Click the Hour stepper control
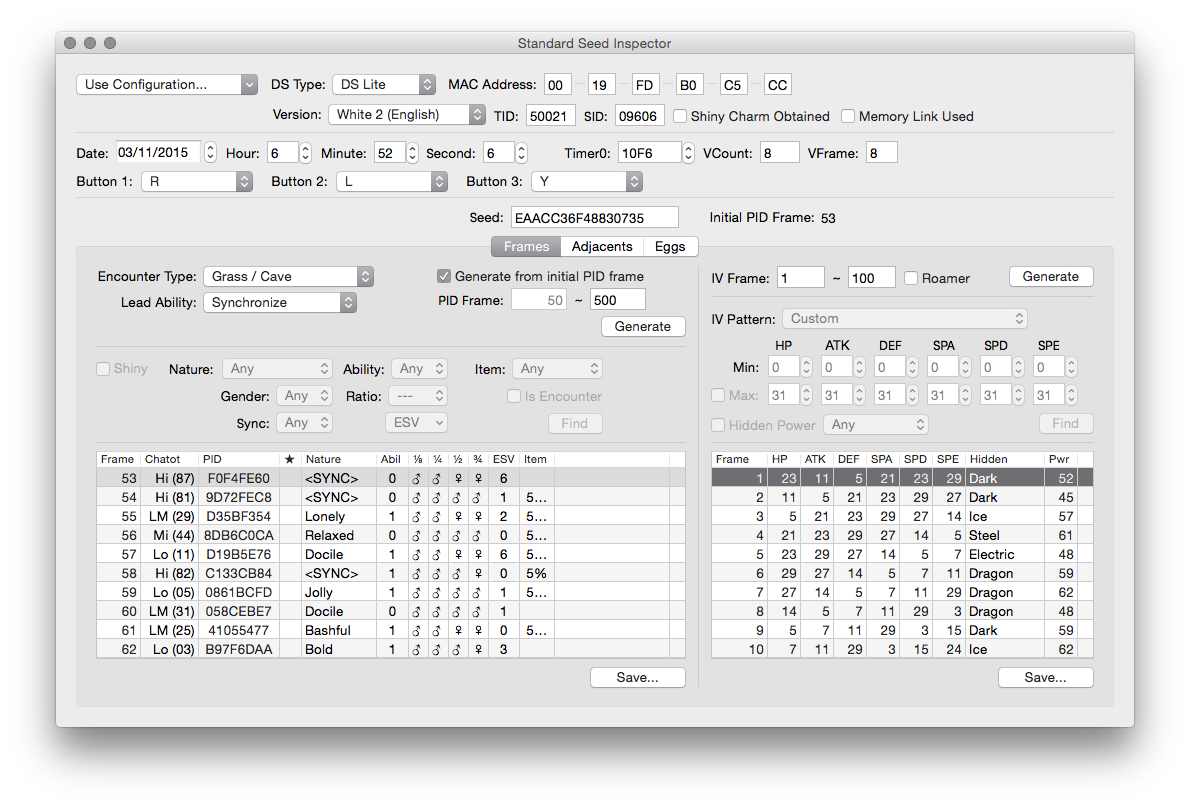 305,153
